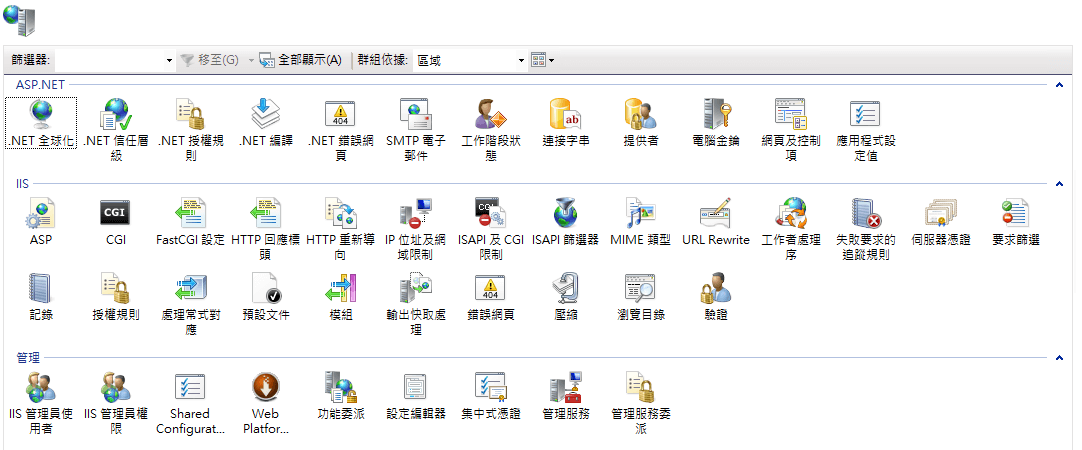Open the 篩選器 filter dropdown

(x=170, y=61)
